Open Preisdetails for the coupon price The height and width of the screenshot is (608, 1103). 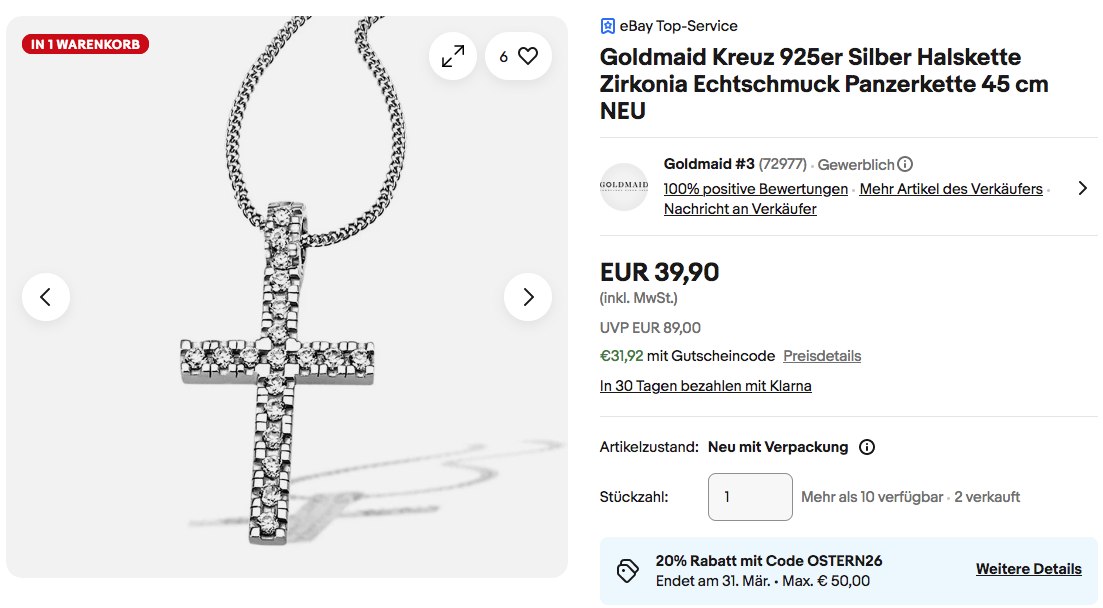822,356
